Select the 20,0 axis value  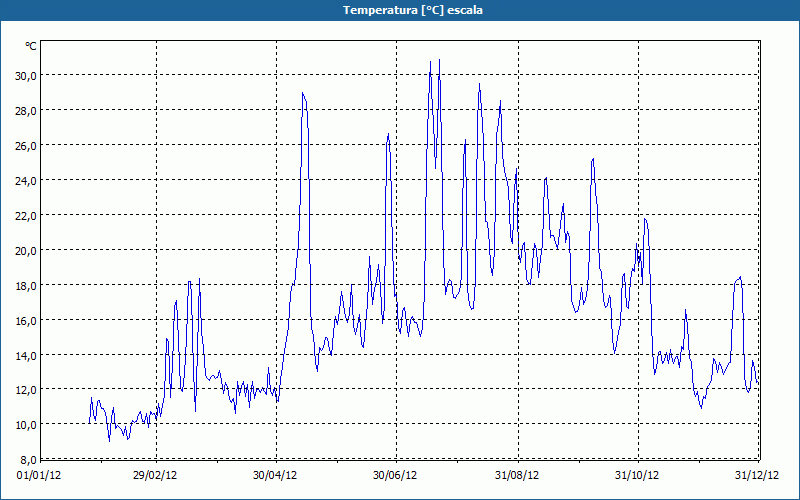(x=26, y=251)
